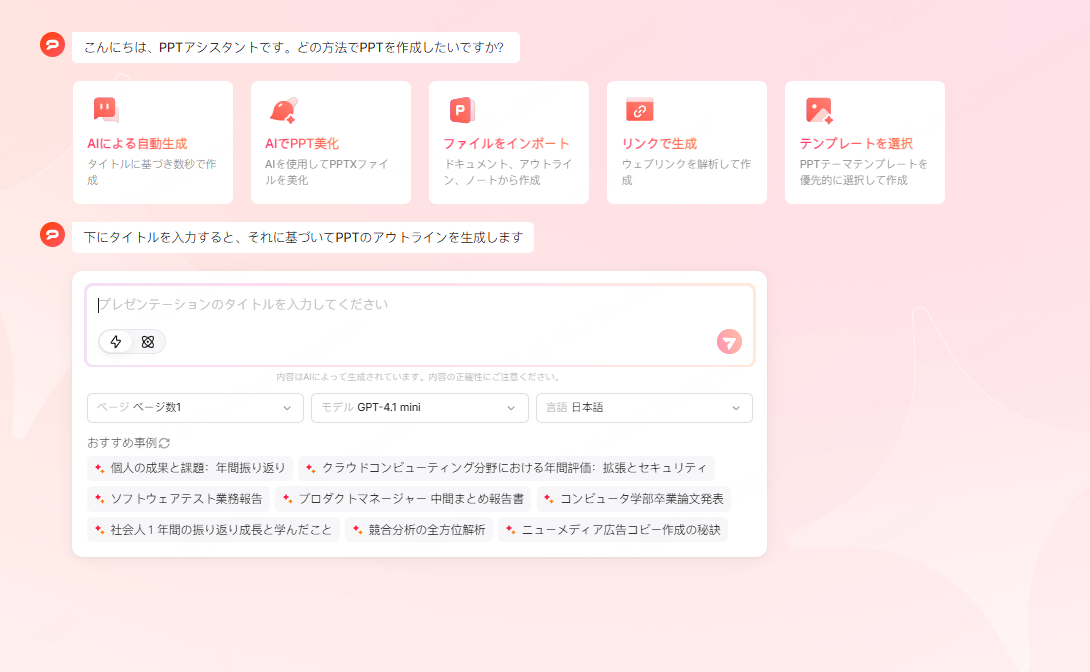Screen dimensions: 1090x672
Task: Click the send arrow in the title box
Action: pos(730,342)
